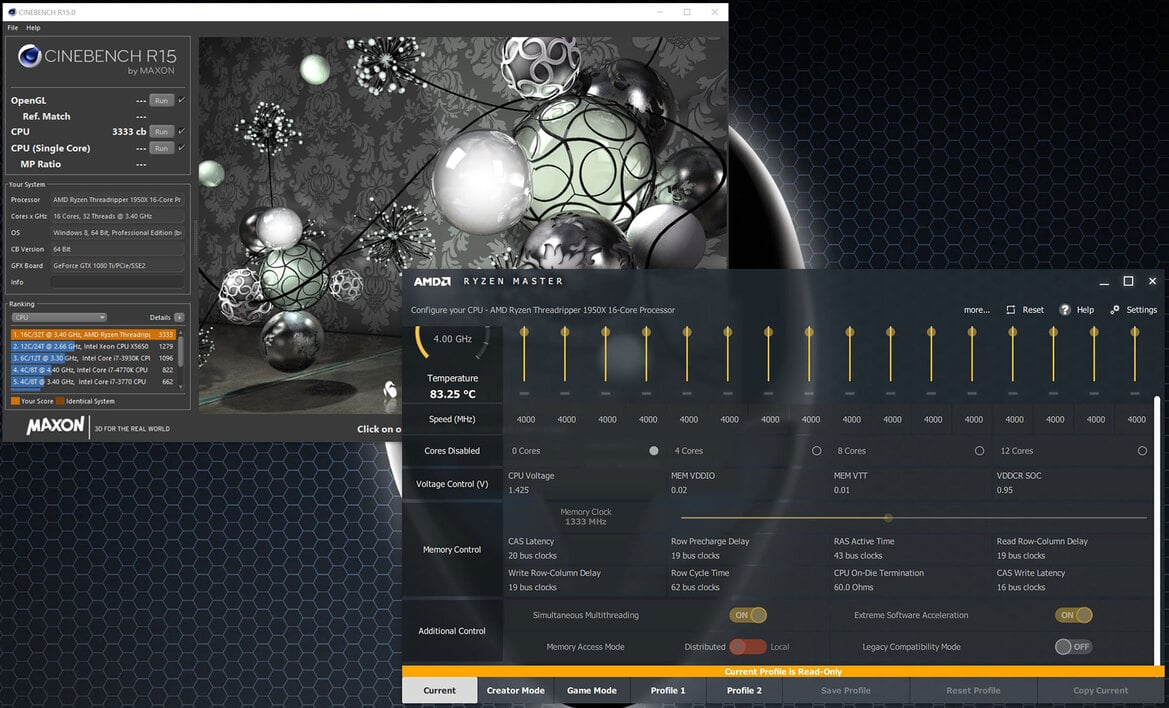Image resolution: width=1169 pixels, height=708 pixels.
Task: Click the Memory Clock slider handle
Action: click(888, 517)
